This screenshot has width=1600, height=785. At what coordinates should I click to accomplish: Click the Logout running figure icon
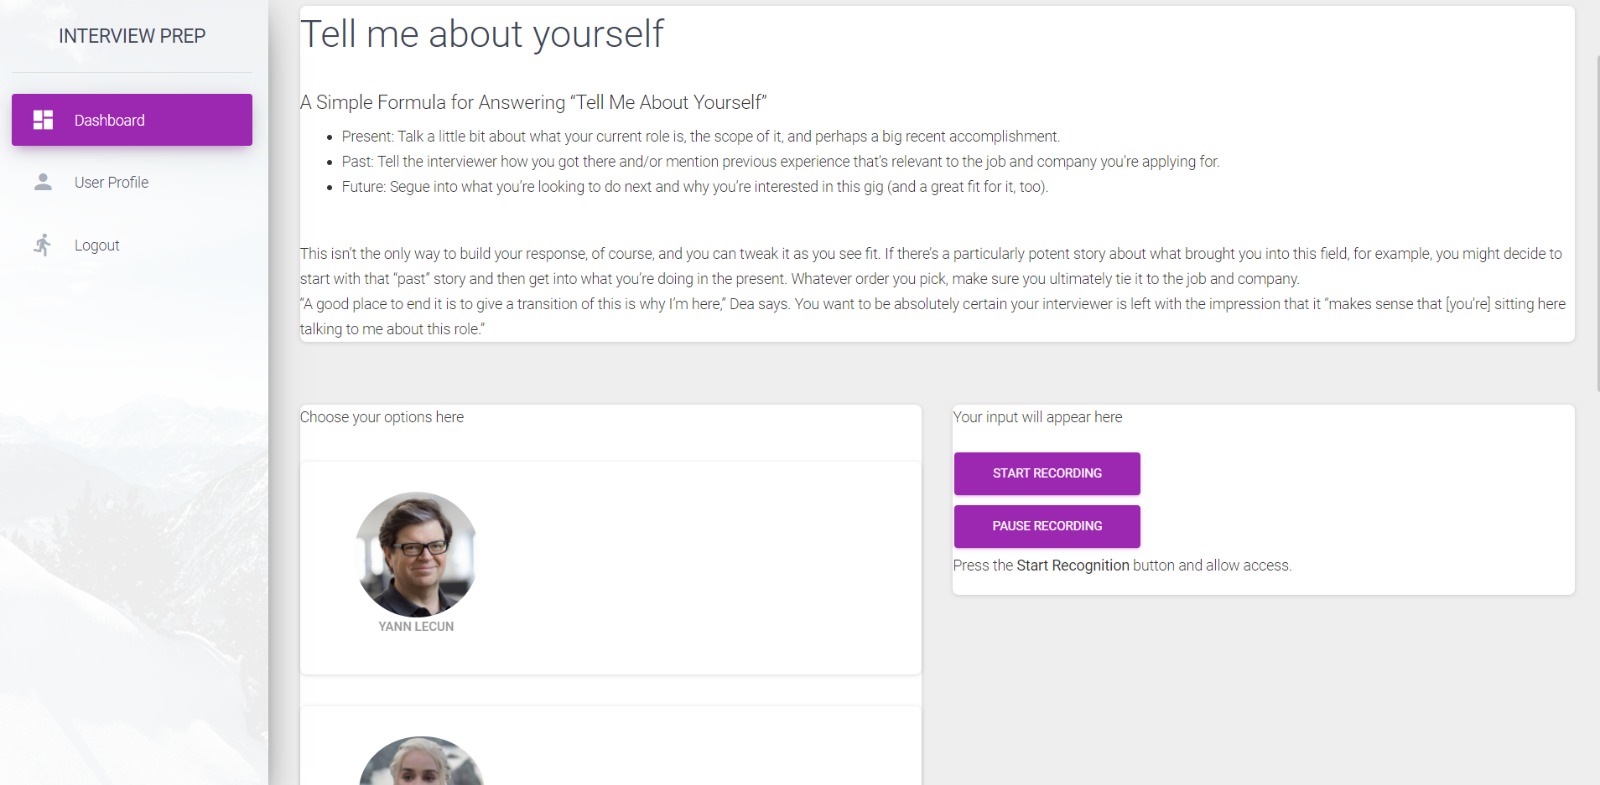43,245
